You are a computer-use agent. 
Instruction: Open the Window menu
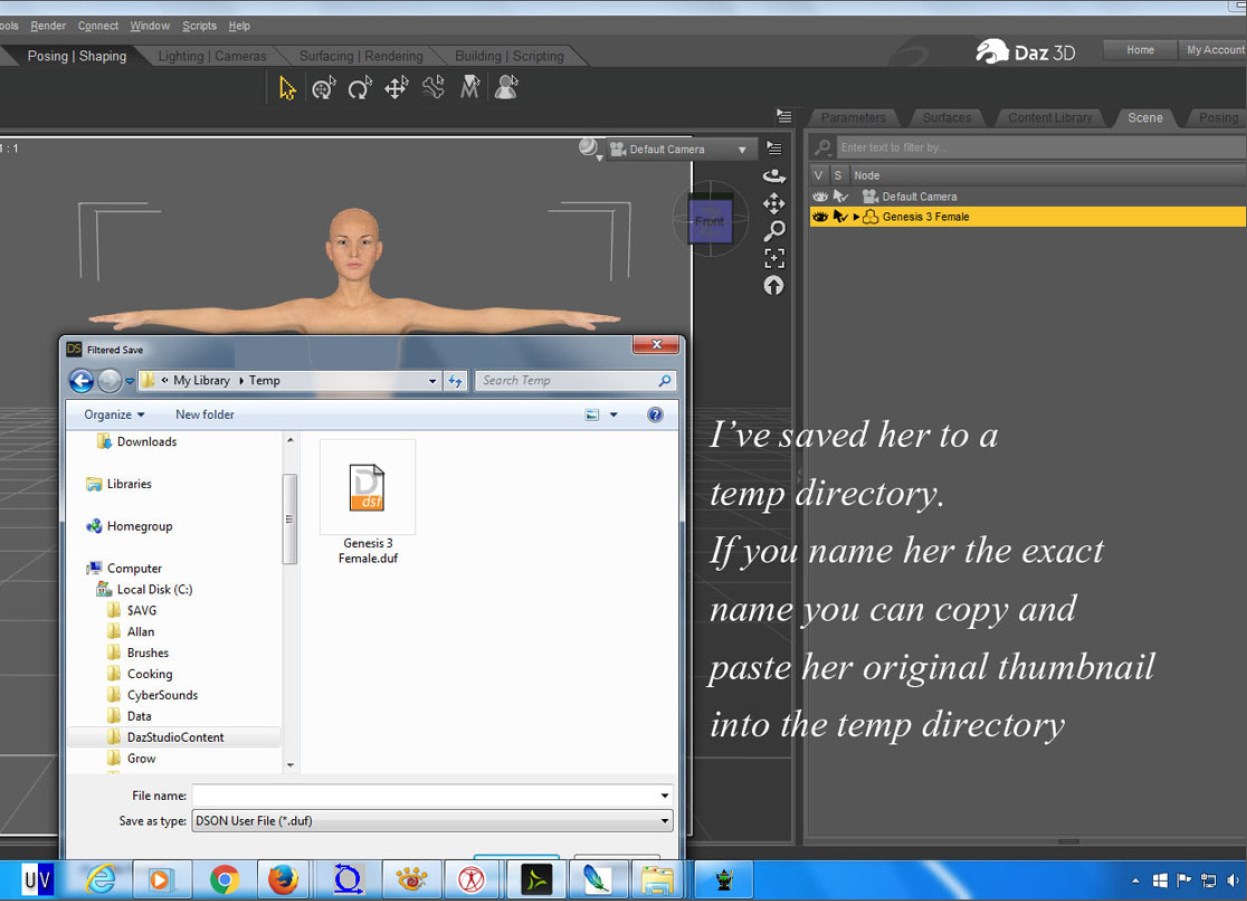click(x=150, y=26)
